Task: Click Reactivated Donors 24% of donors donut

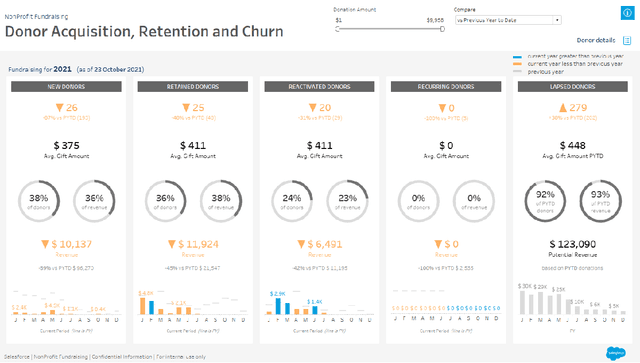Action: point(292,201)
